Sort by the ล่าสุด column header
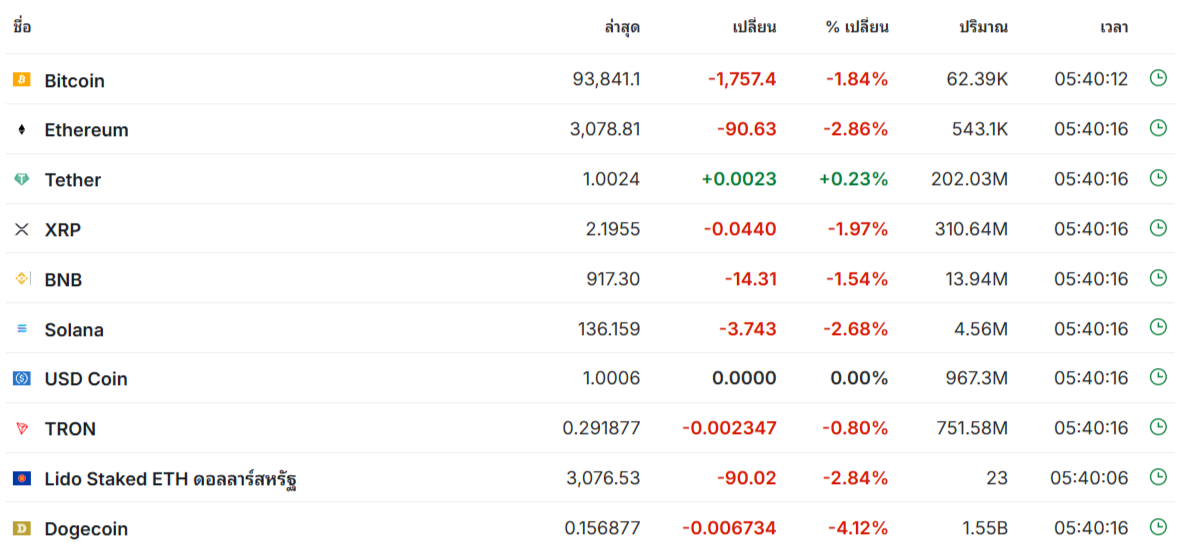Image resolution: width=1177 pixels, height=547 pixels. (622, 27)
